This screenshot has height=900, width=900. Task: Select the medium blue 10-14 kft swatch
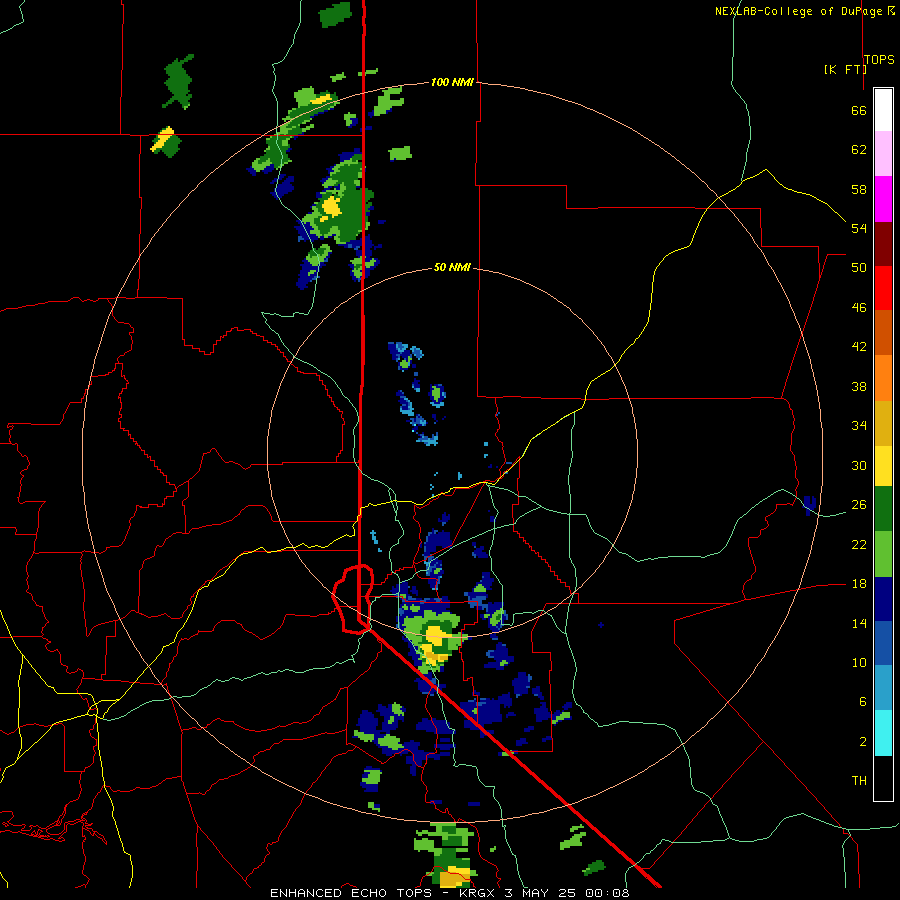(x=883, y=643)
